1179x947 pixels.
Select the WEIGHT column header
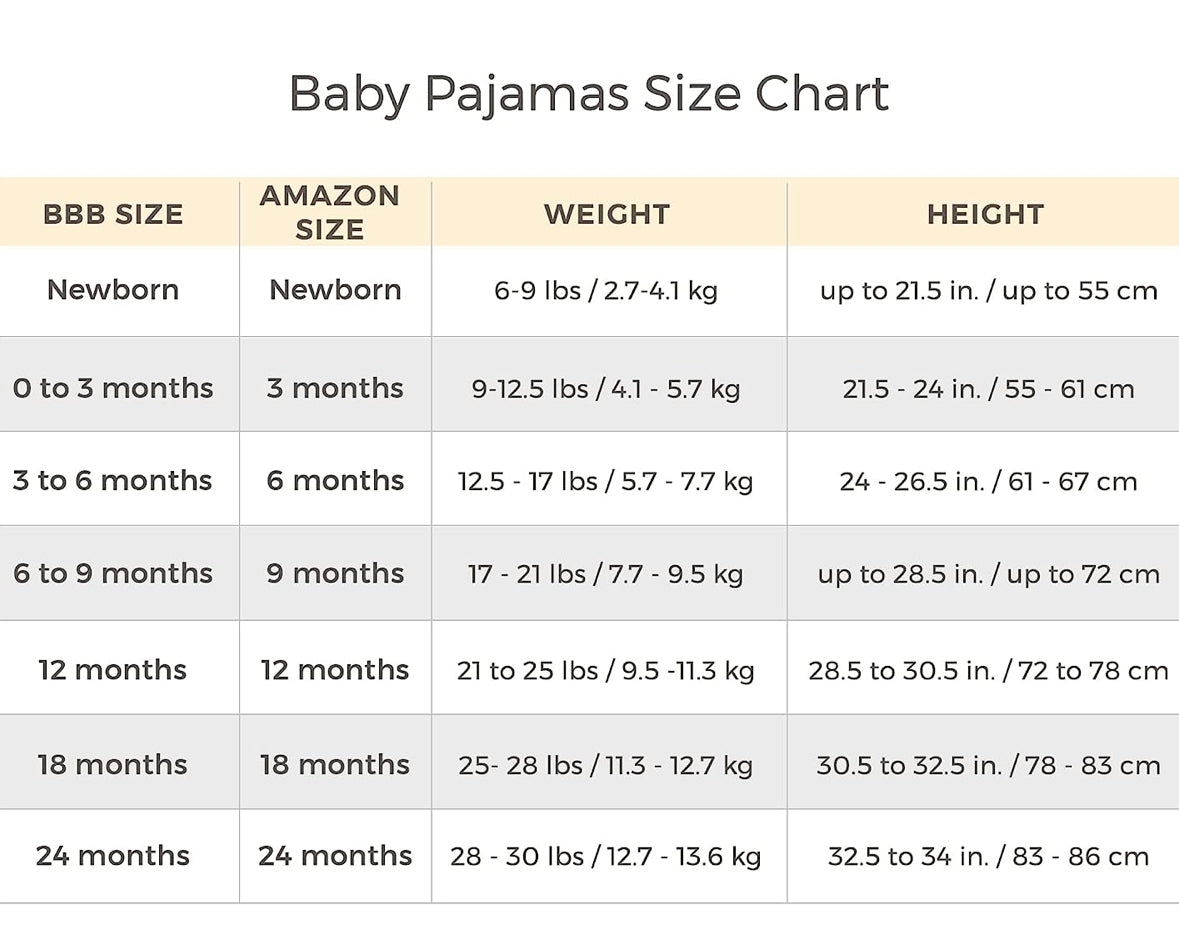(607, 214)
